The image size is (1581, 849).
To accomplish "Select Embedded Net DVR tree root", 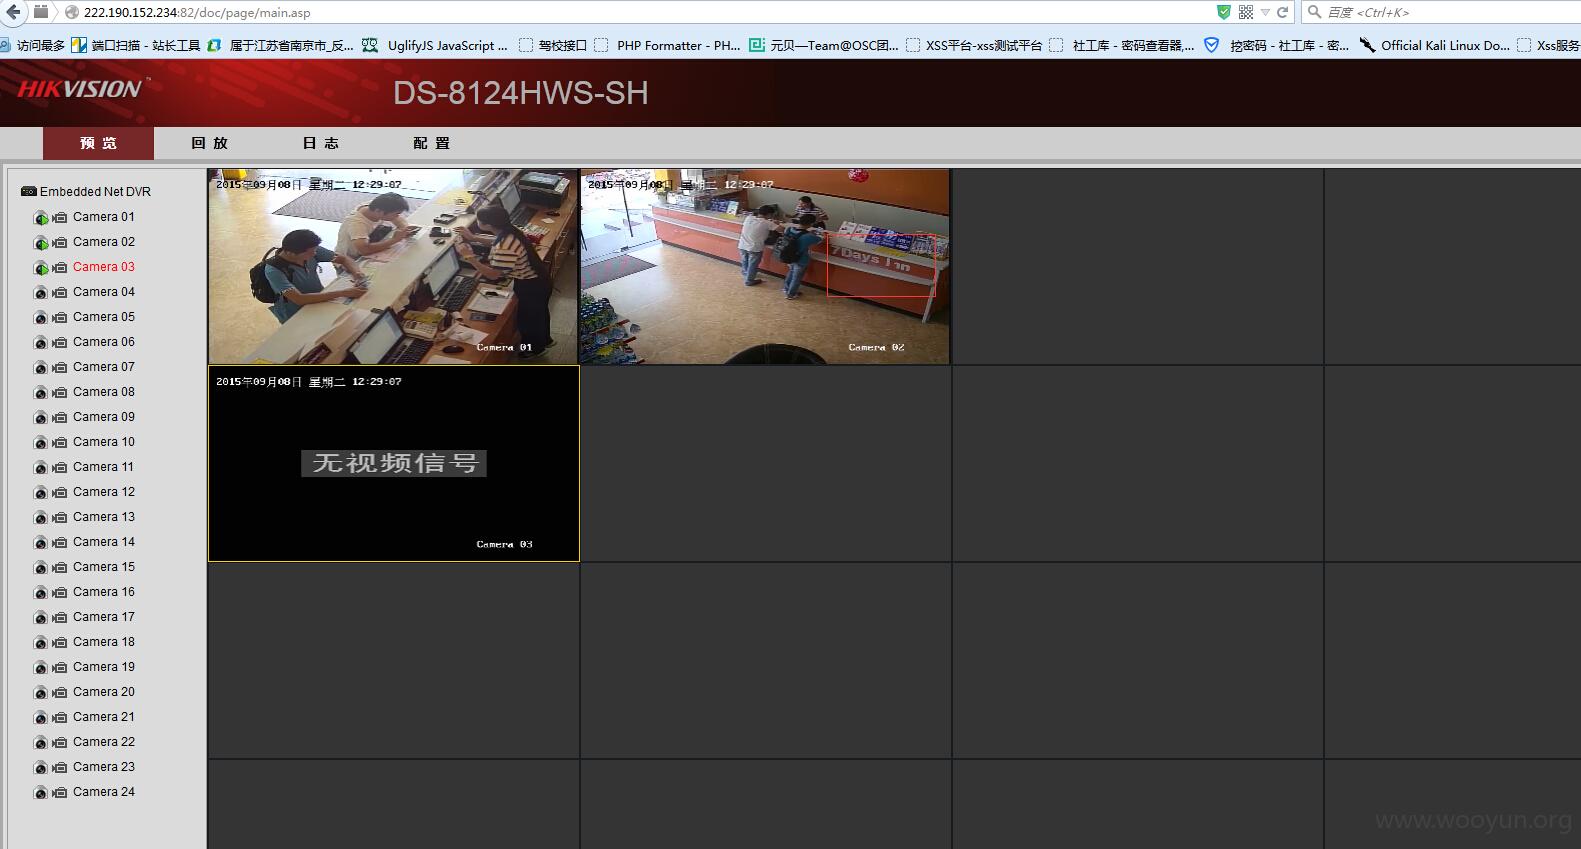I will (95, 191).
